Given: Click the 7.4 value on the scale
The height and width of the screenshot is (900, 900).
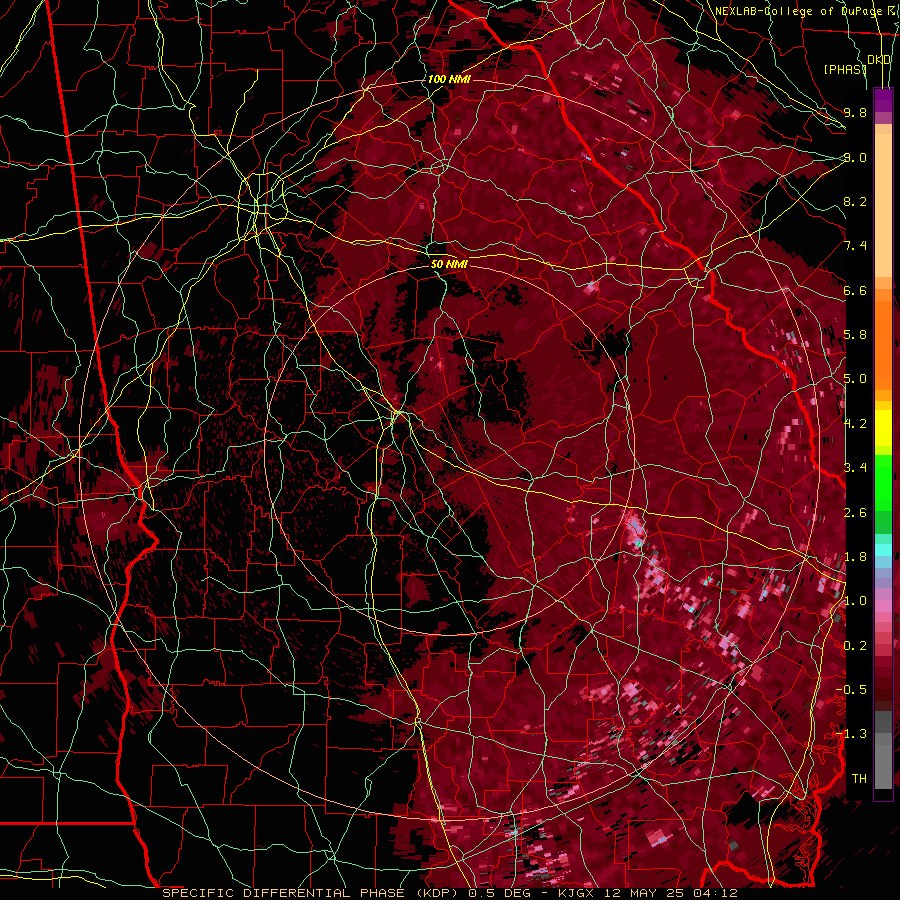Looking at the screenshot, I should (855, 246).
